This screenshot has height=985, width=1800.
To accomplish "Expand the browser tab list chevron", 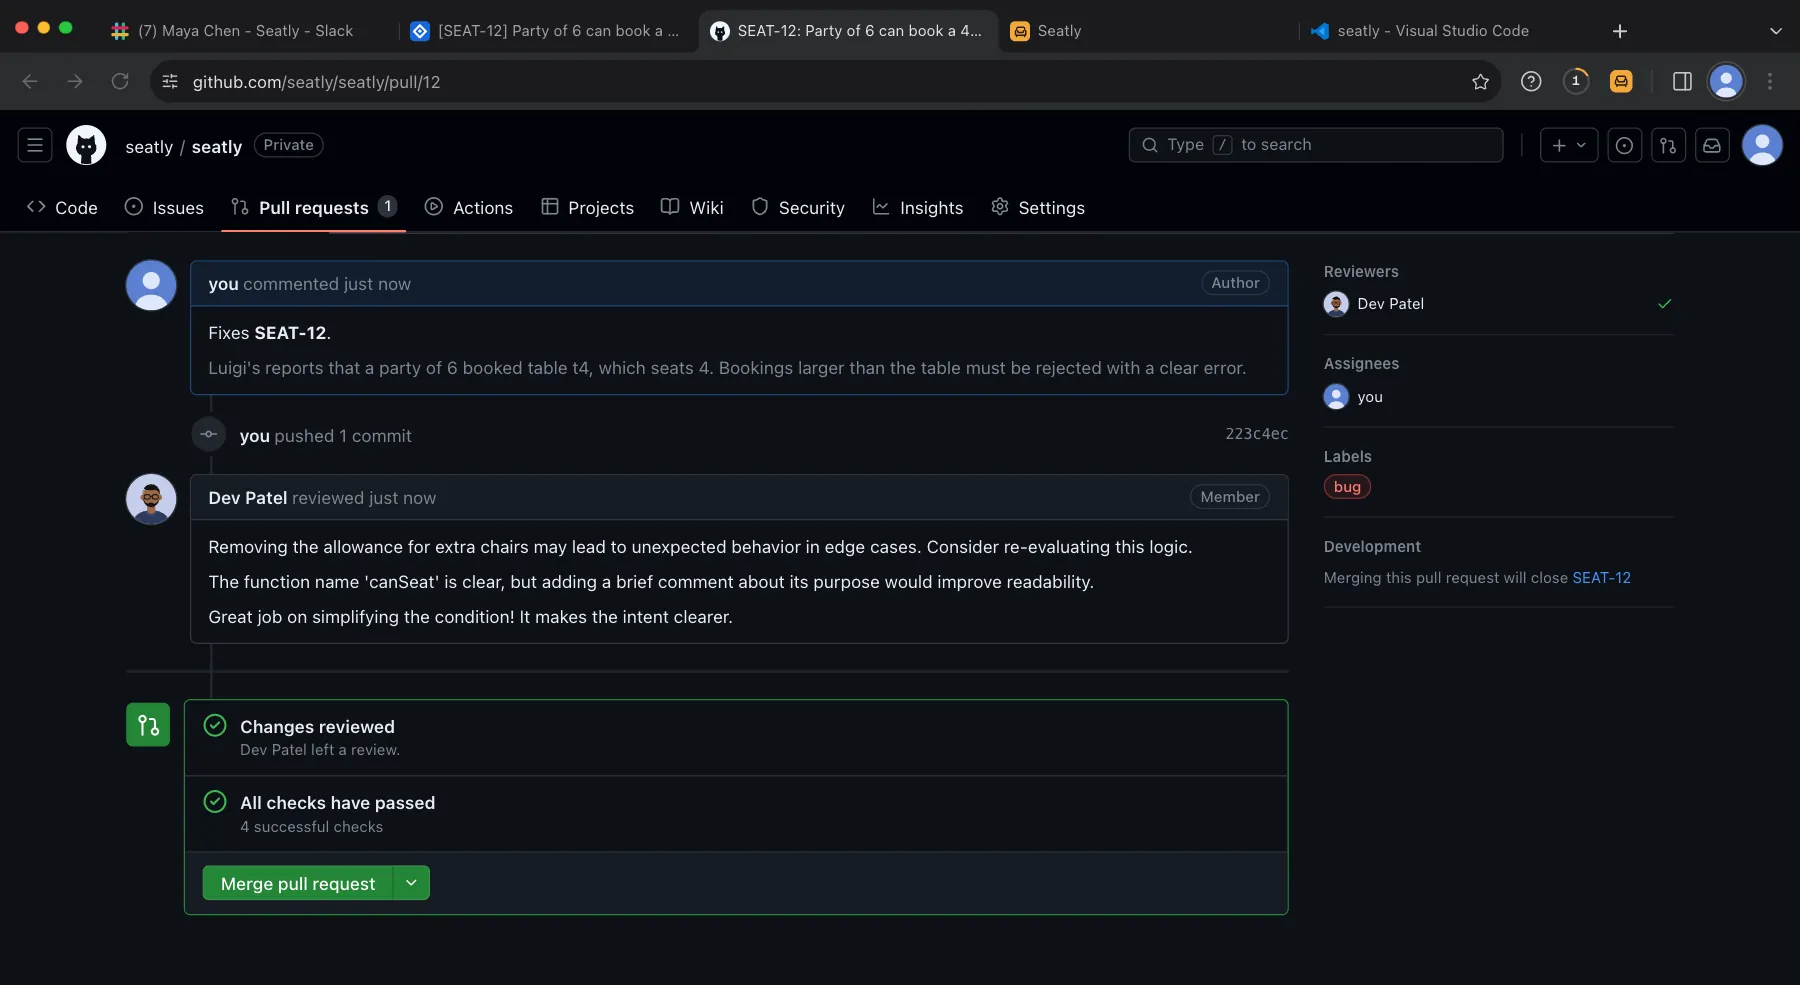I will pos(1776,31).
